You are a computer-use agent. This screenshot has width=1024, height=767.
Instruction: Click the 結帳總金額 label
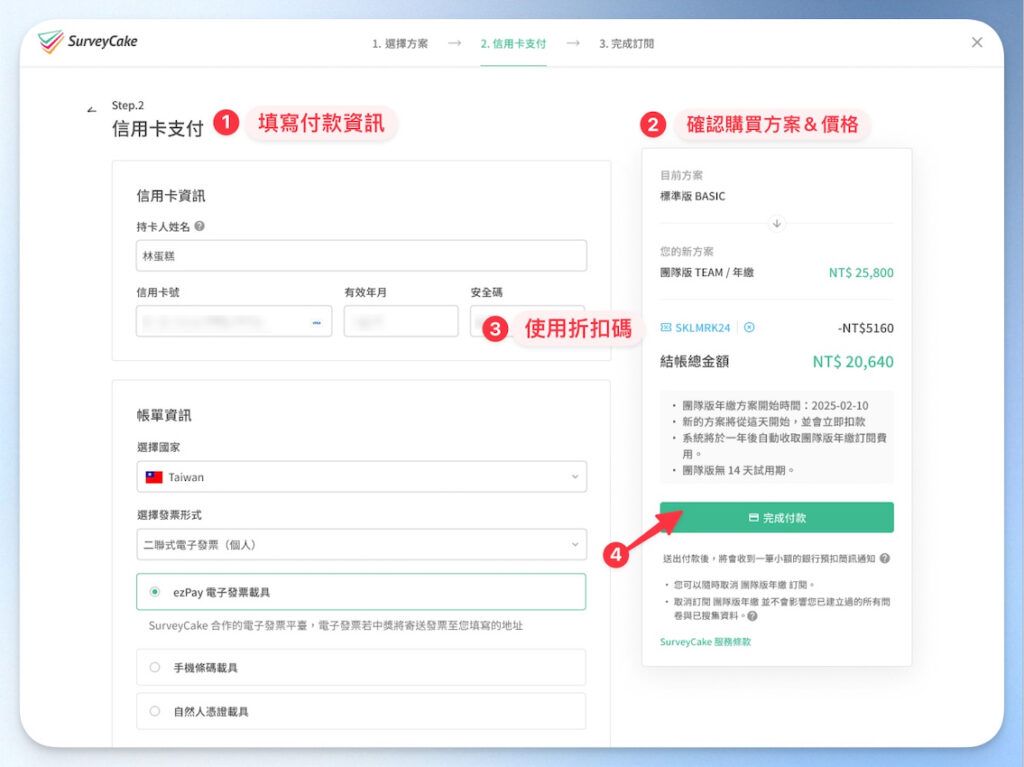[x=694, y=361]
